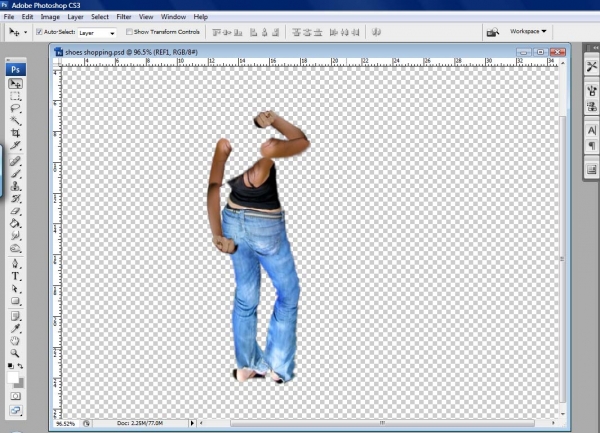
Task: Select the Rectangle shape tool
Action: [15, 301]
